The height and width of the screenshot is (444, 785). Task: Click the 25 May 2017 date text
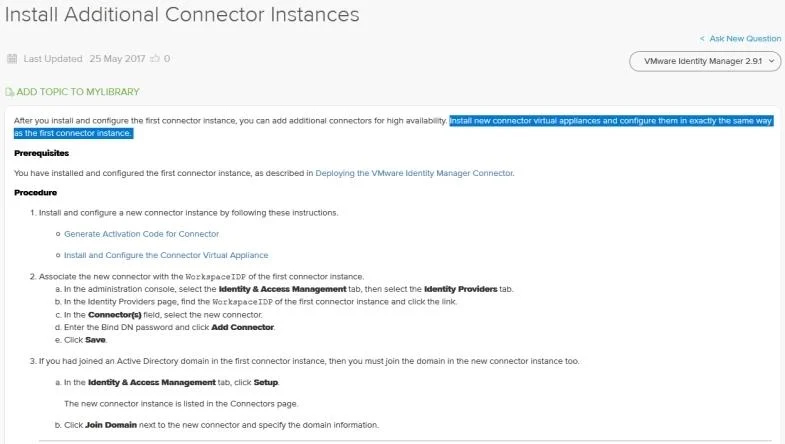117,59
